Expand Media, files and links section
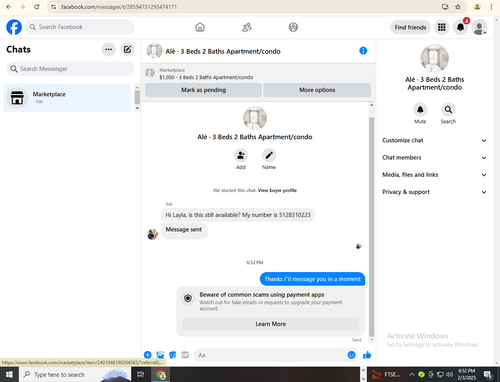Screen dimensions: 500x382 tap(434, 175)
